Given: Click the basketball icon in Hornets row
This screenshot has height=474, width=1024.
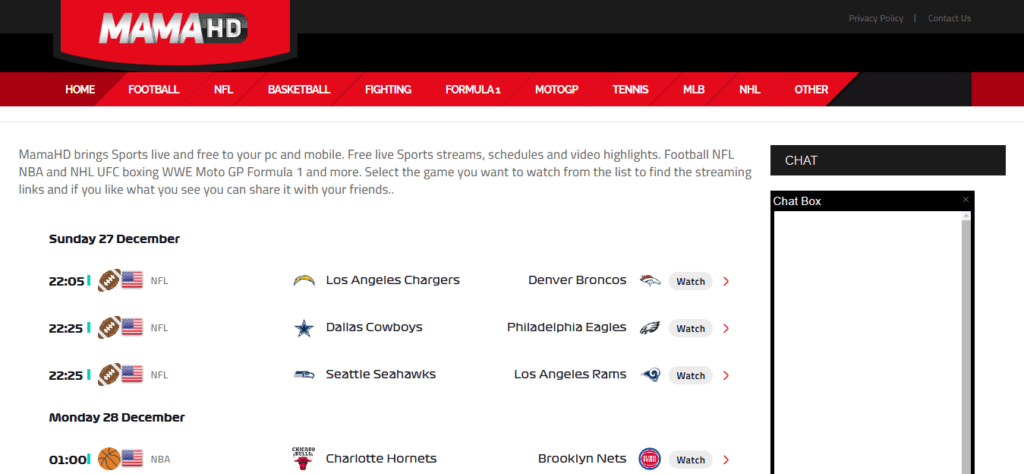Looking at the screenshot, I should tap(109, 459).
